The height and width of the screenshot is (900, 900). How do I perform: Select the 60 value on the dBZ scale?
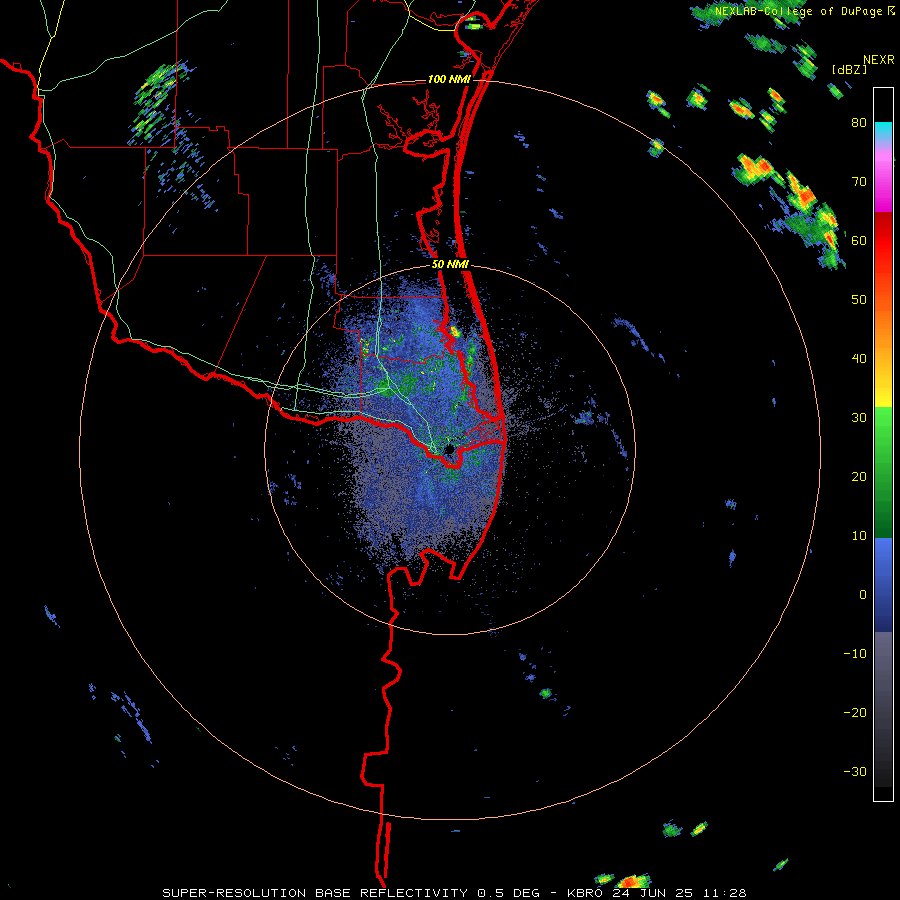(x=859, y=240)
